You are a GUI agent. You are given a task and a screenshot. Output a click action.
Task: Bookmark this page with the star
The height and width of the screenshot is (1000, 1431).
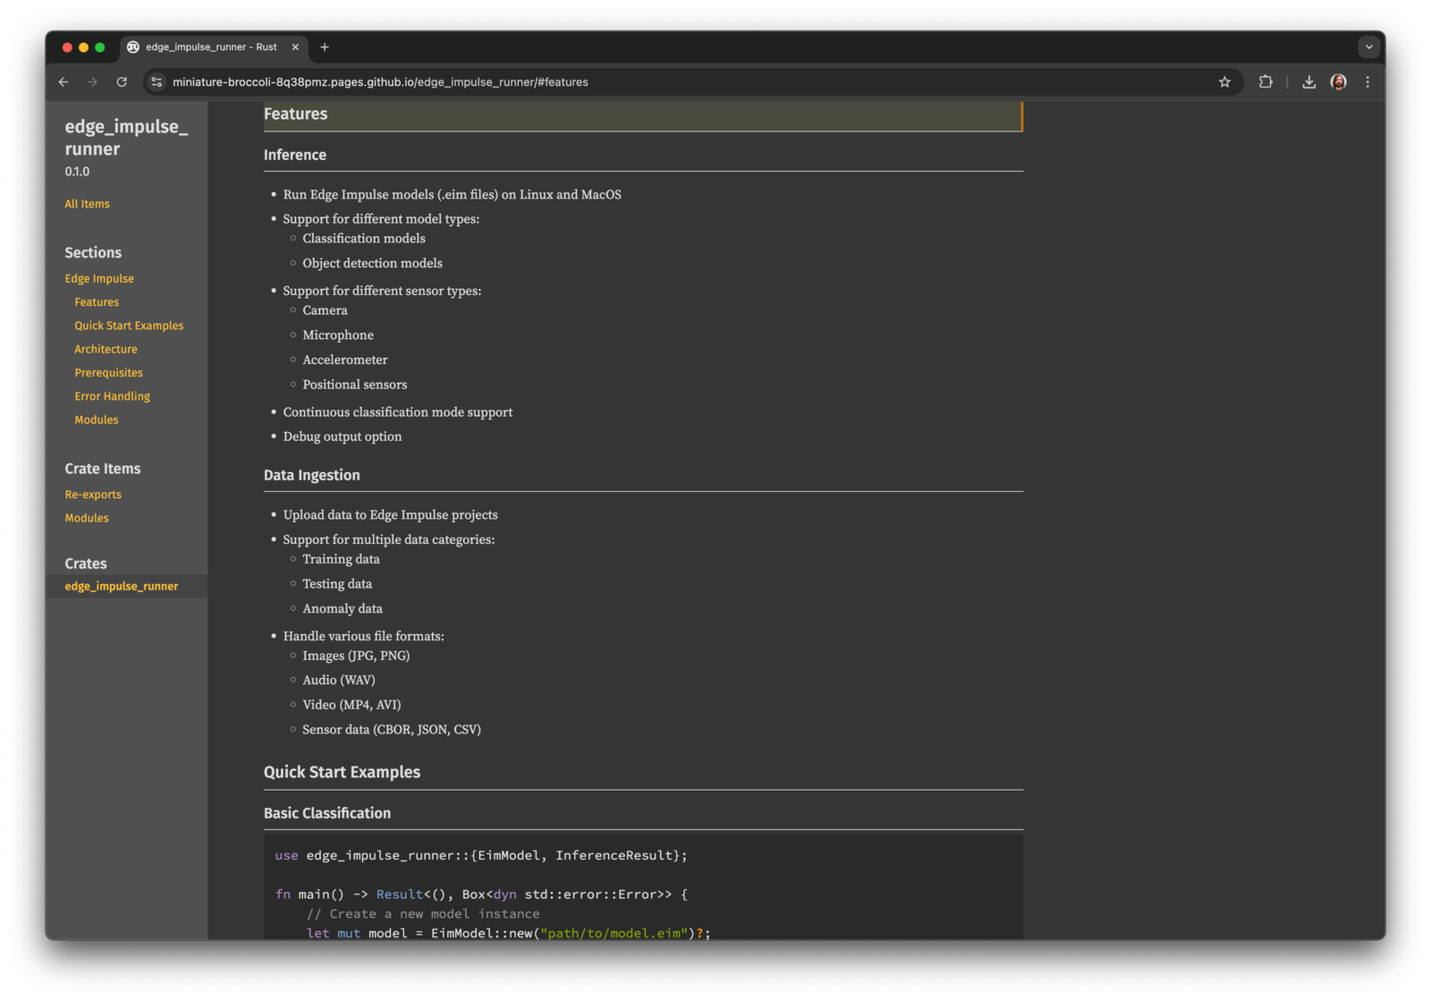pos(1224,82)
